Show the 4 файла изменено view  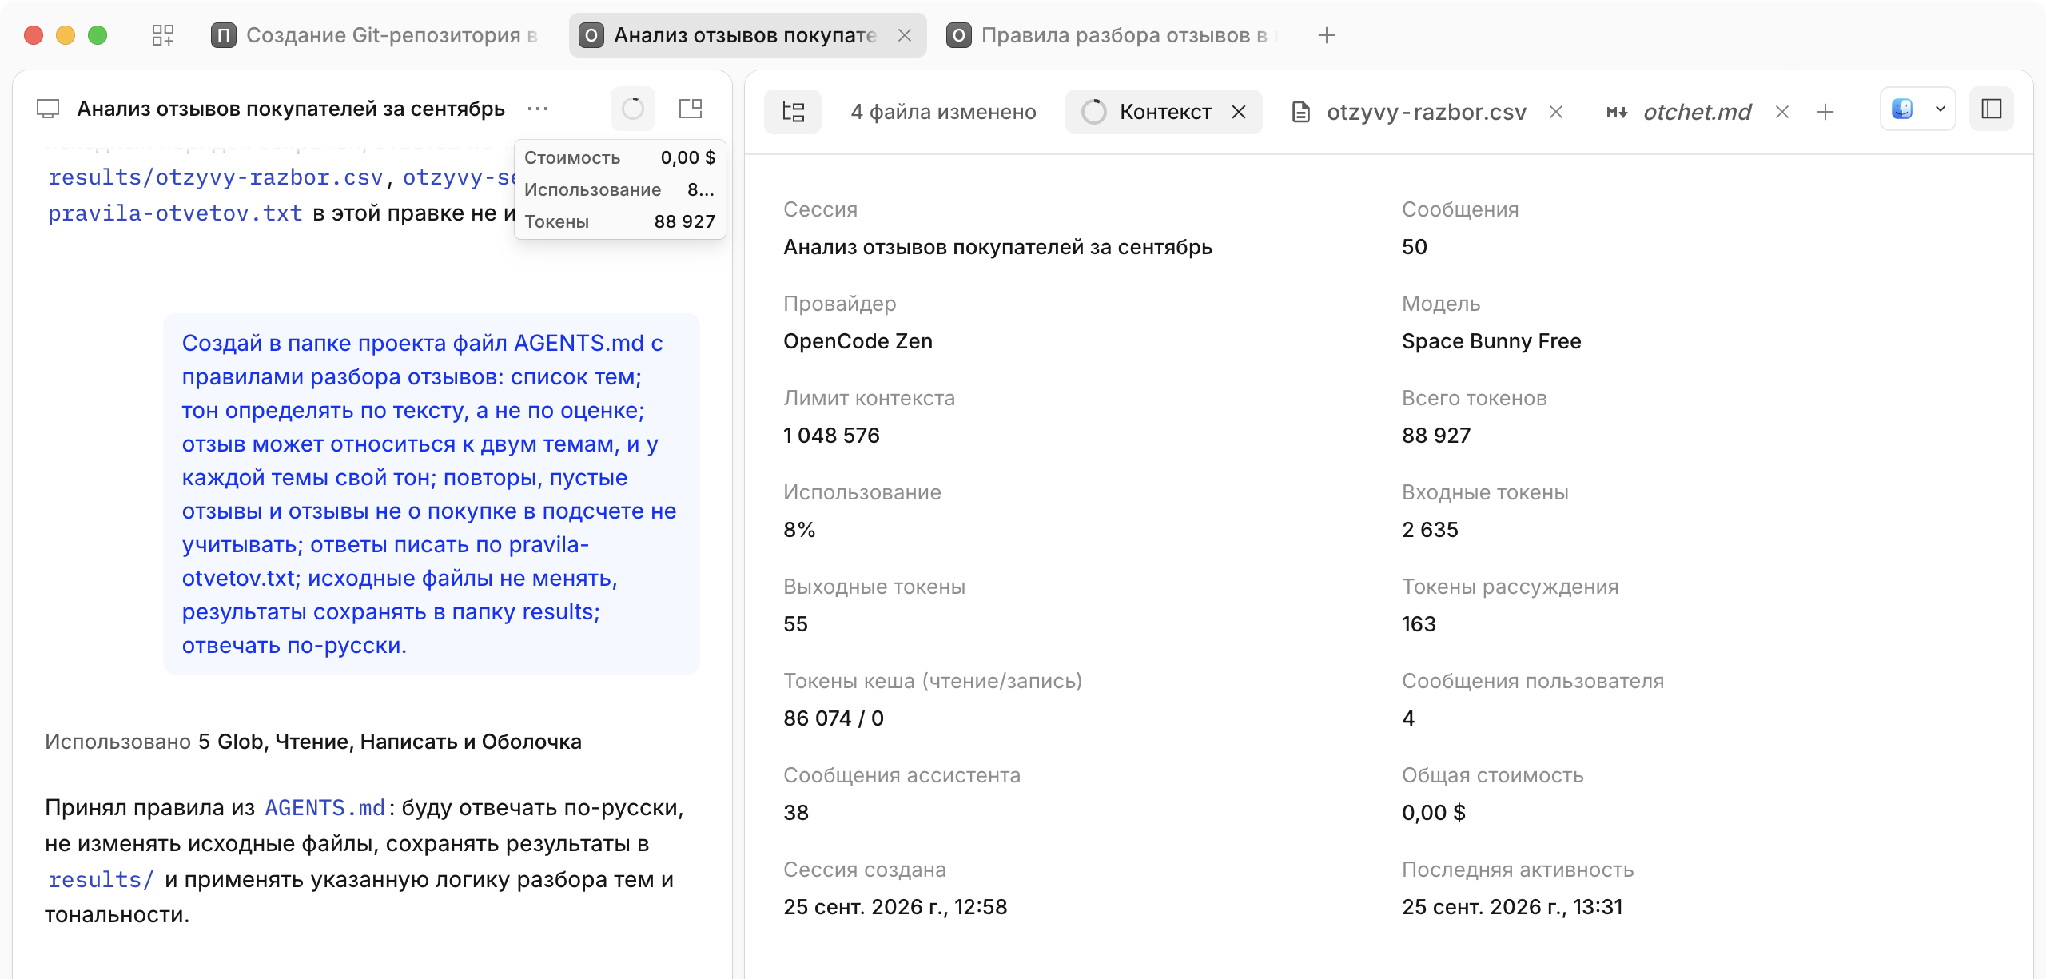point(943,112)
